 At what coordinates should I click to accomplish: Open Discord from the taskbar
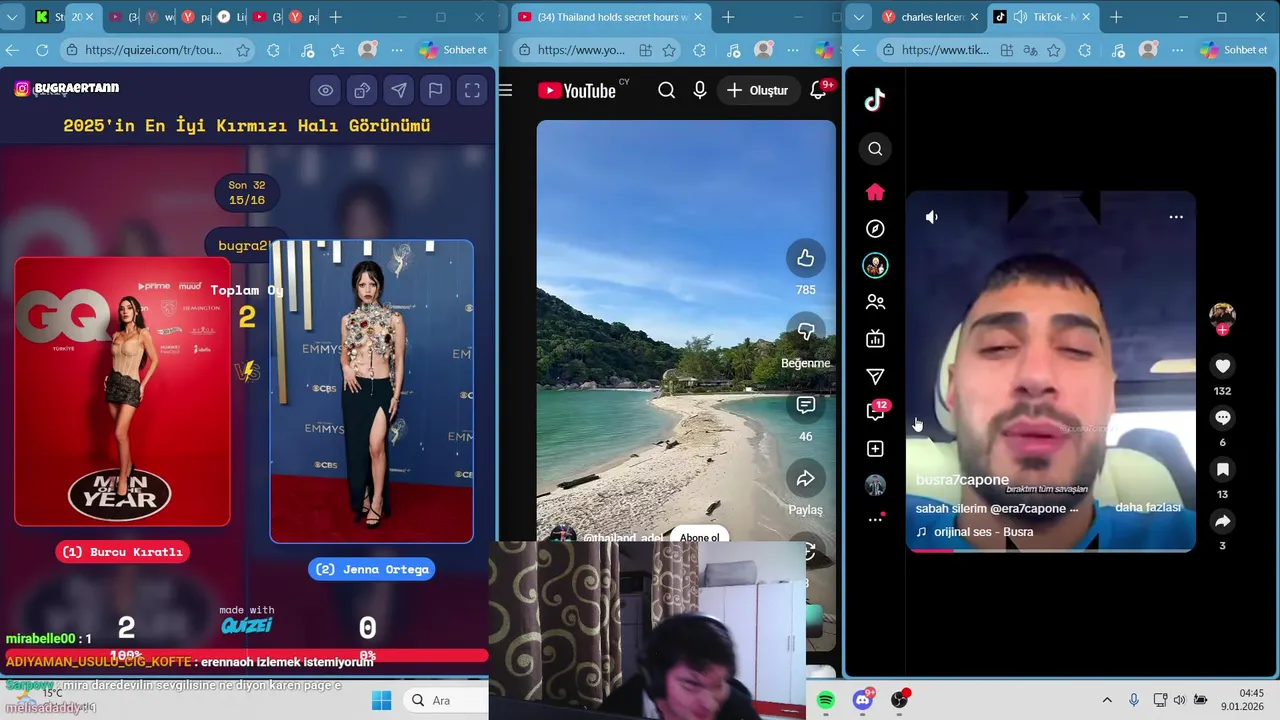pos(863,701)
